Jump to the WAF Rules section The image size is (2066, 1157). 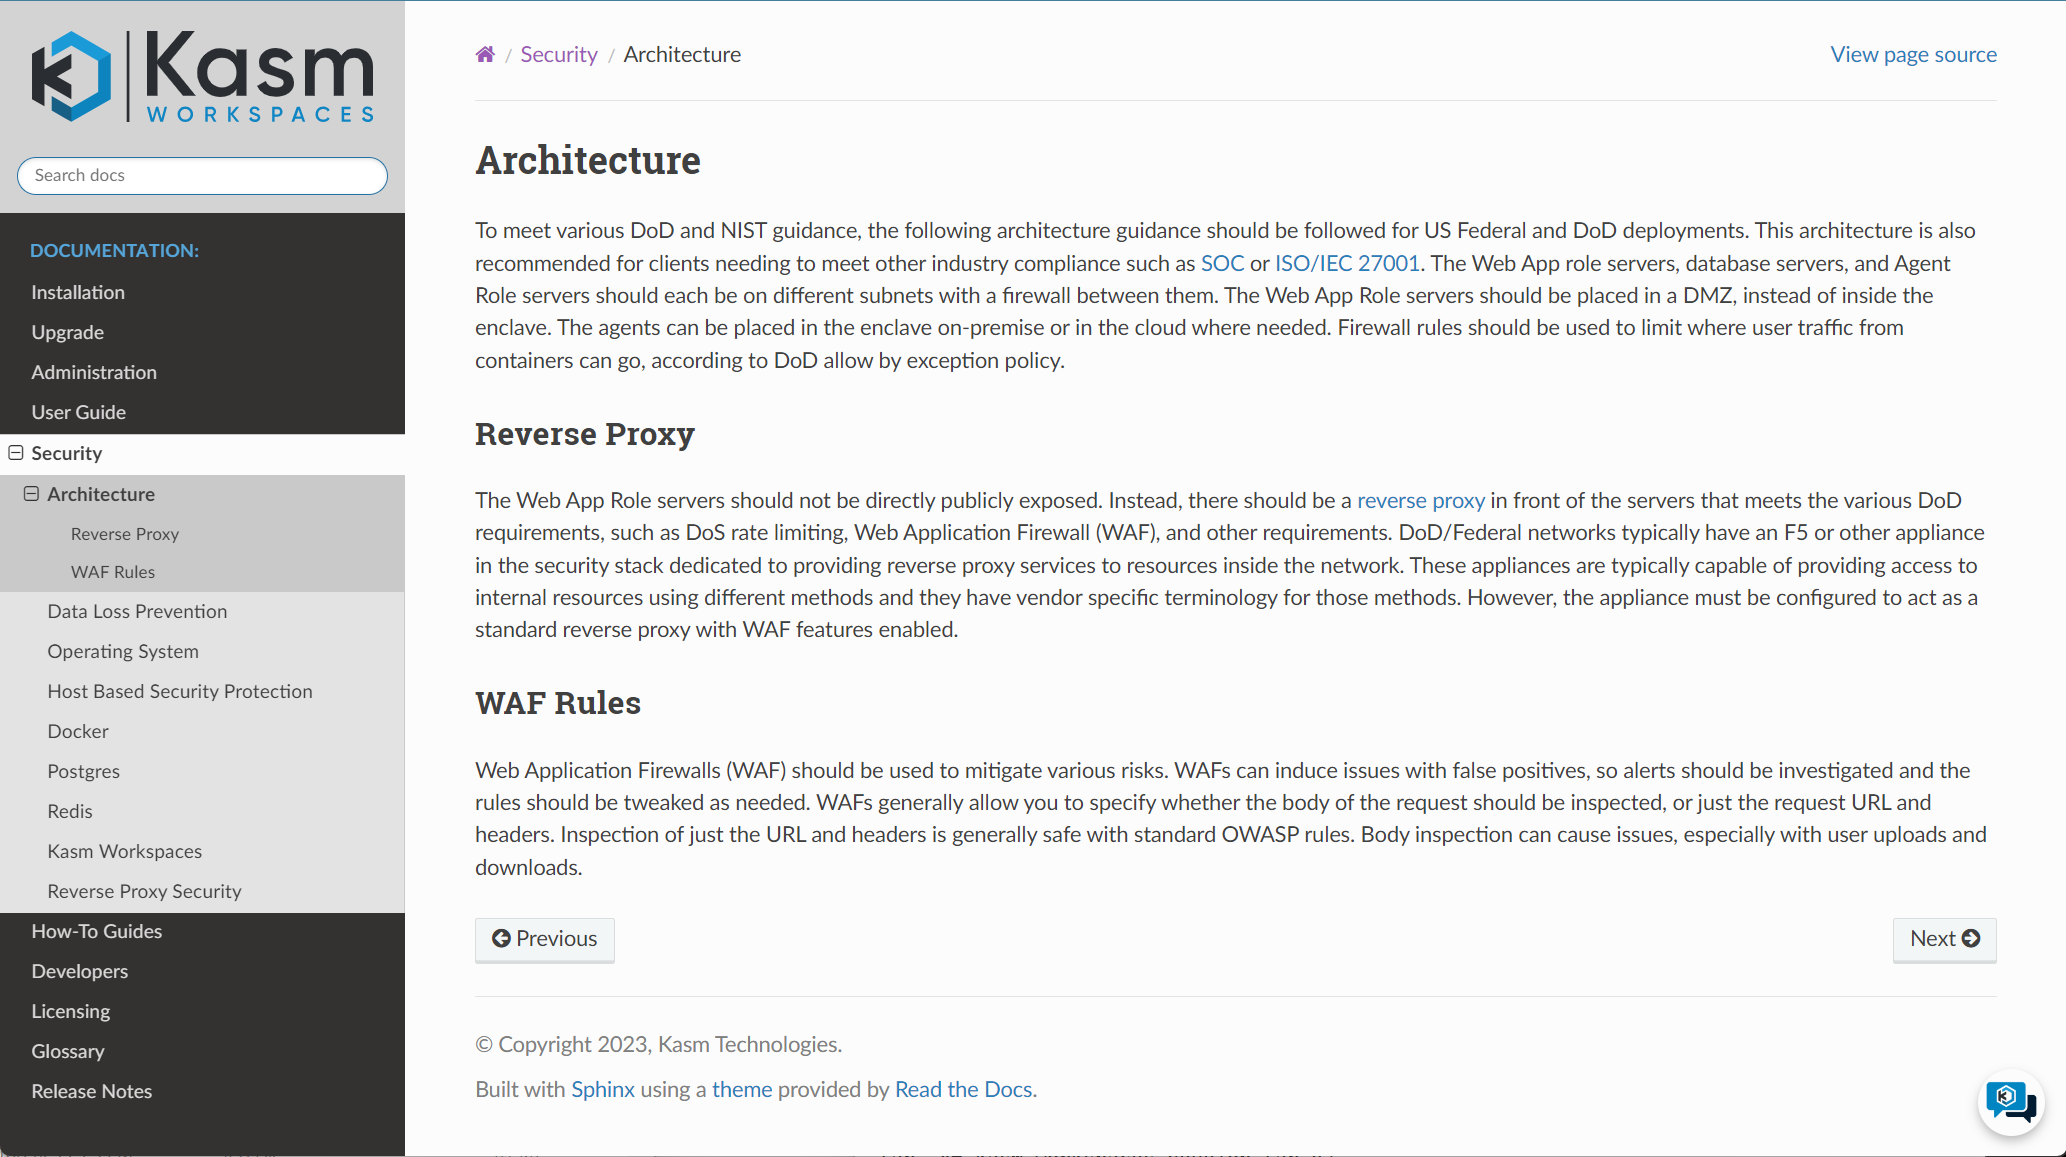(x=113, y=572)
